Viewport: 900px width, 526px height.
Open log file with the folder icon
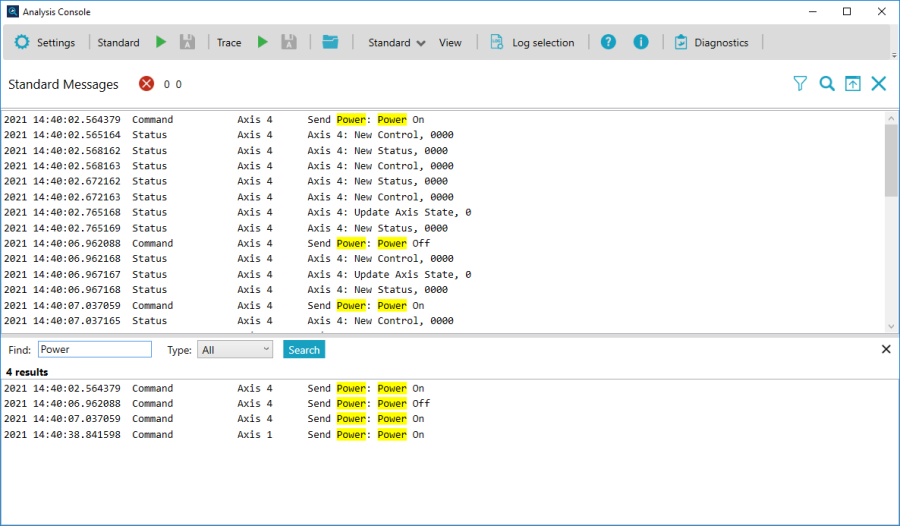point(330,42)
